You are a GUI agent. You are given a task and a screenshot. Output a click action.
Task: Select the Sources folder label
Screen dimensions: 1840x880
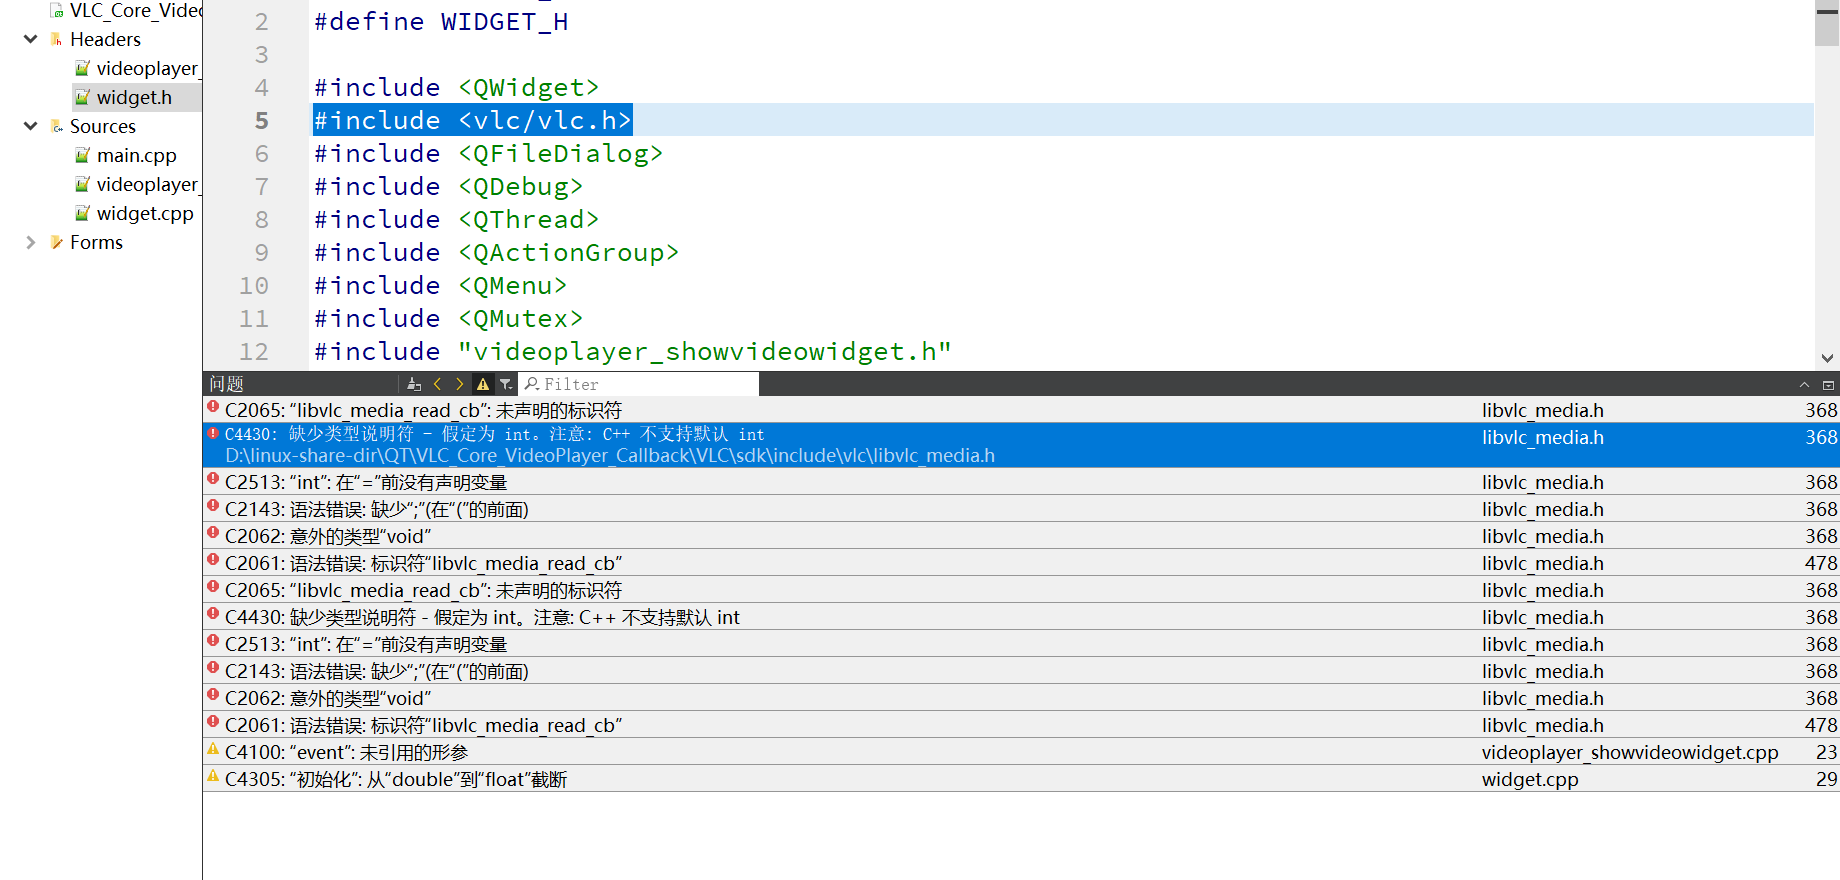(103, 126)
